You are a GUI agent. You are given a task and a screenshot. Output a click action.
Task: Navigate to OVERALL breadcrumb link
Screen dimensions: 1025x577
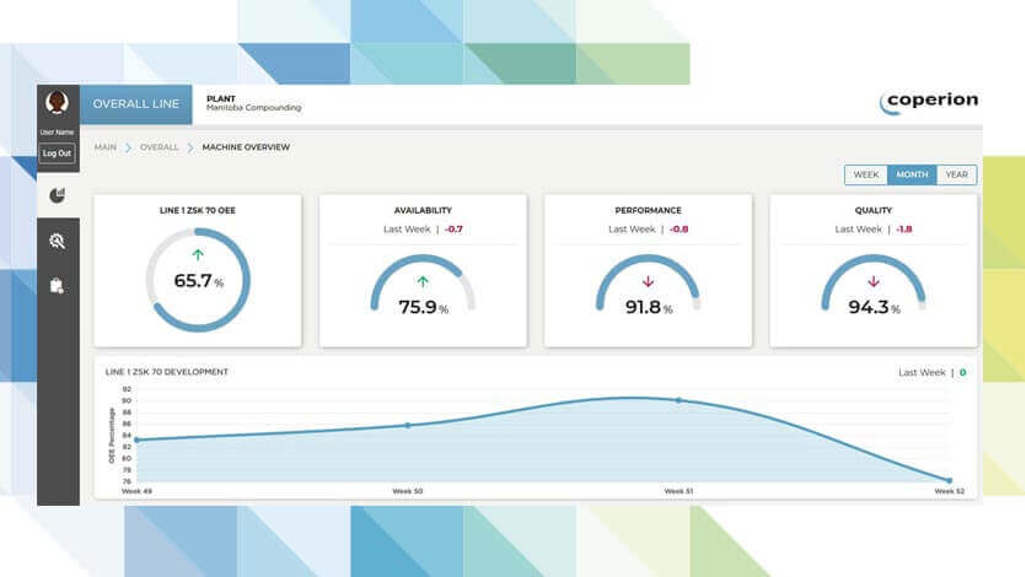pos(159,148)
